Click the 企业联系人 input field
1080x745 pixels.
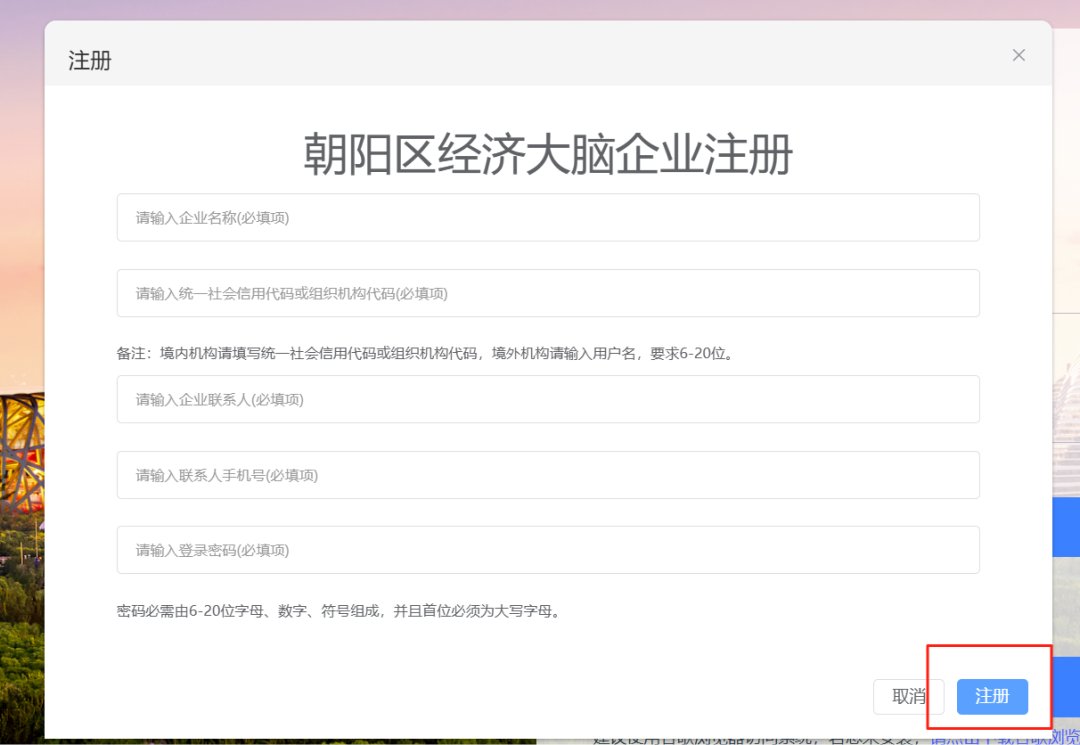pos(548,399)
